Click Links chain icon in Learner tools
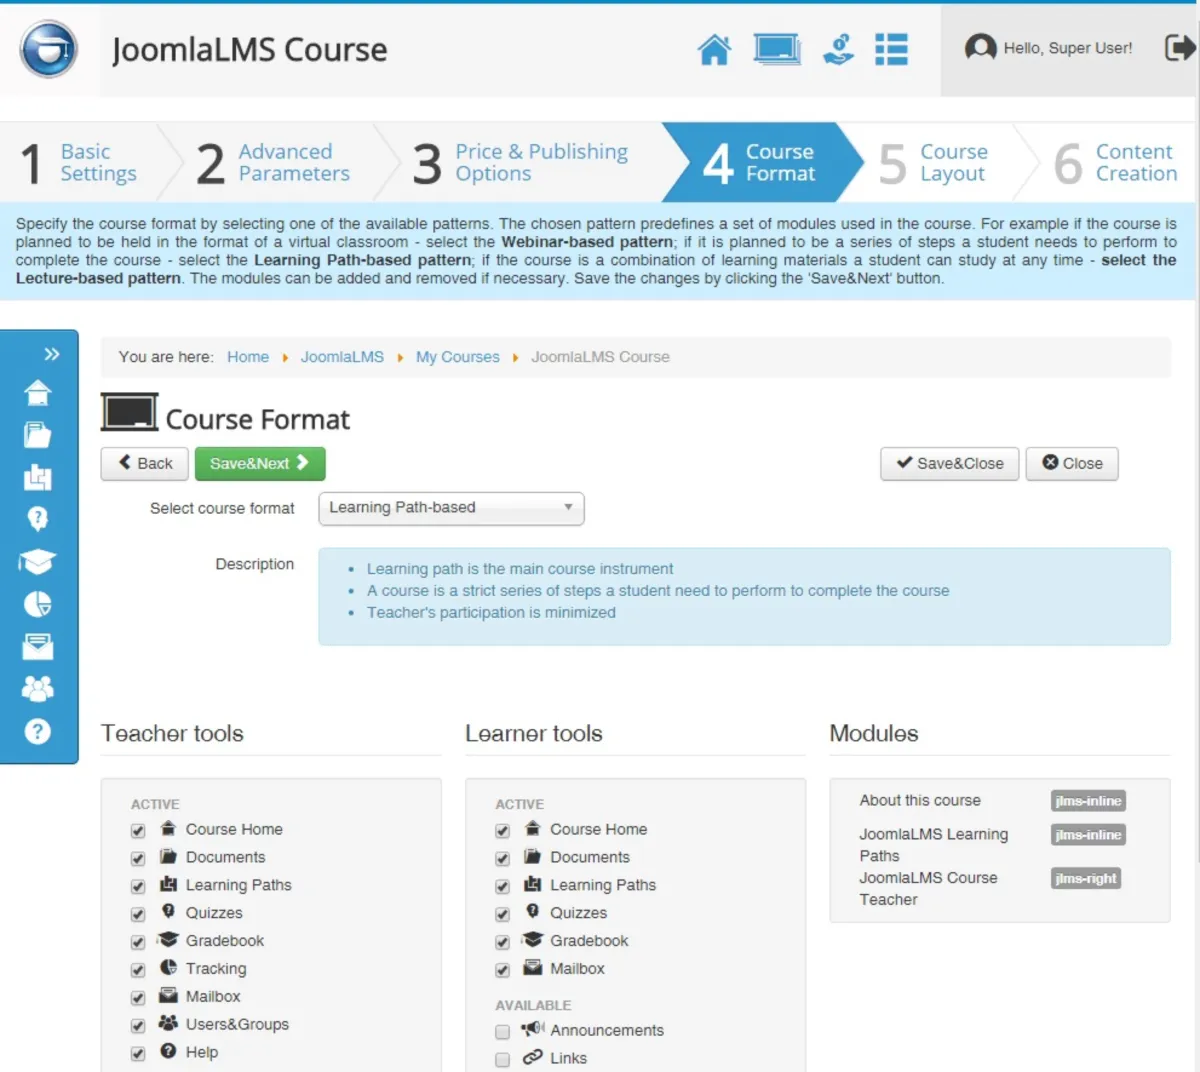 pos(533,1057)
